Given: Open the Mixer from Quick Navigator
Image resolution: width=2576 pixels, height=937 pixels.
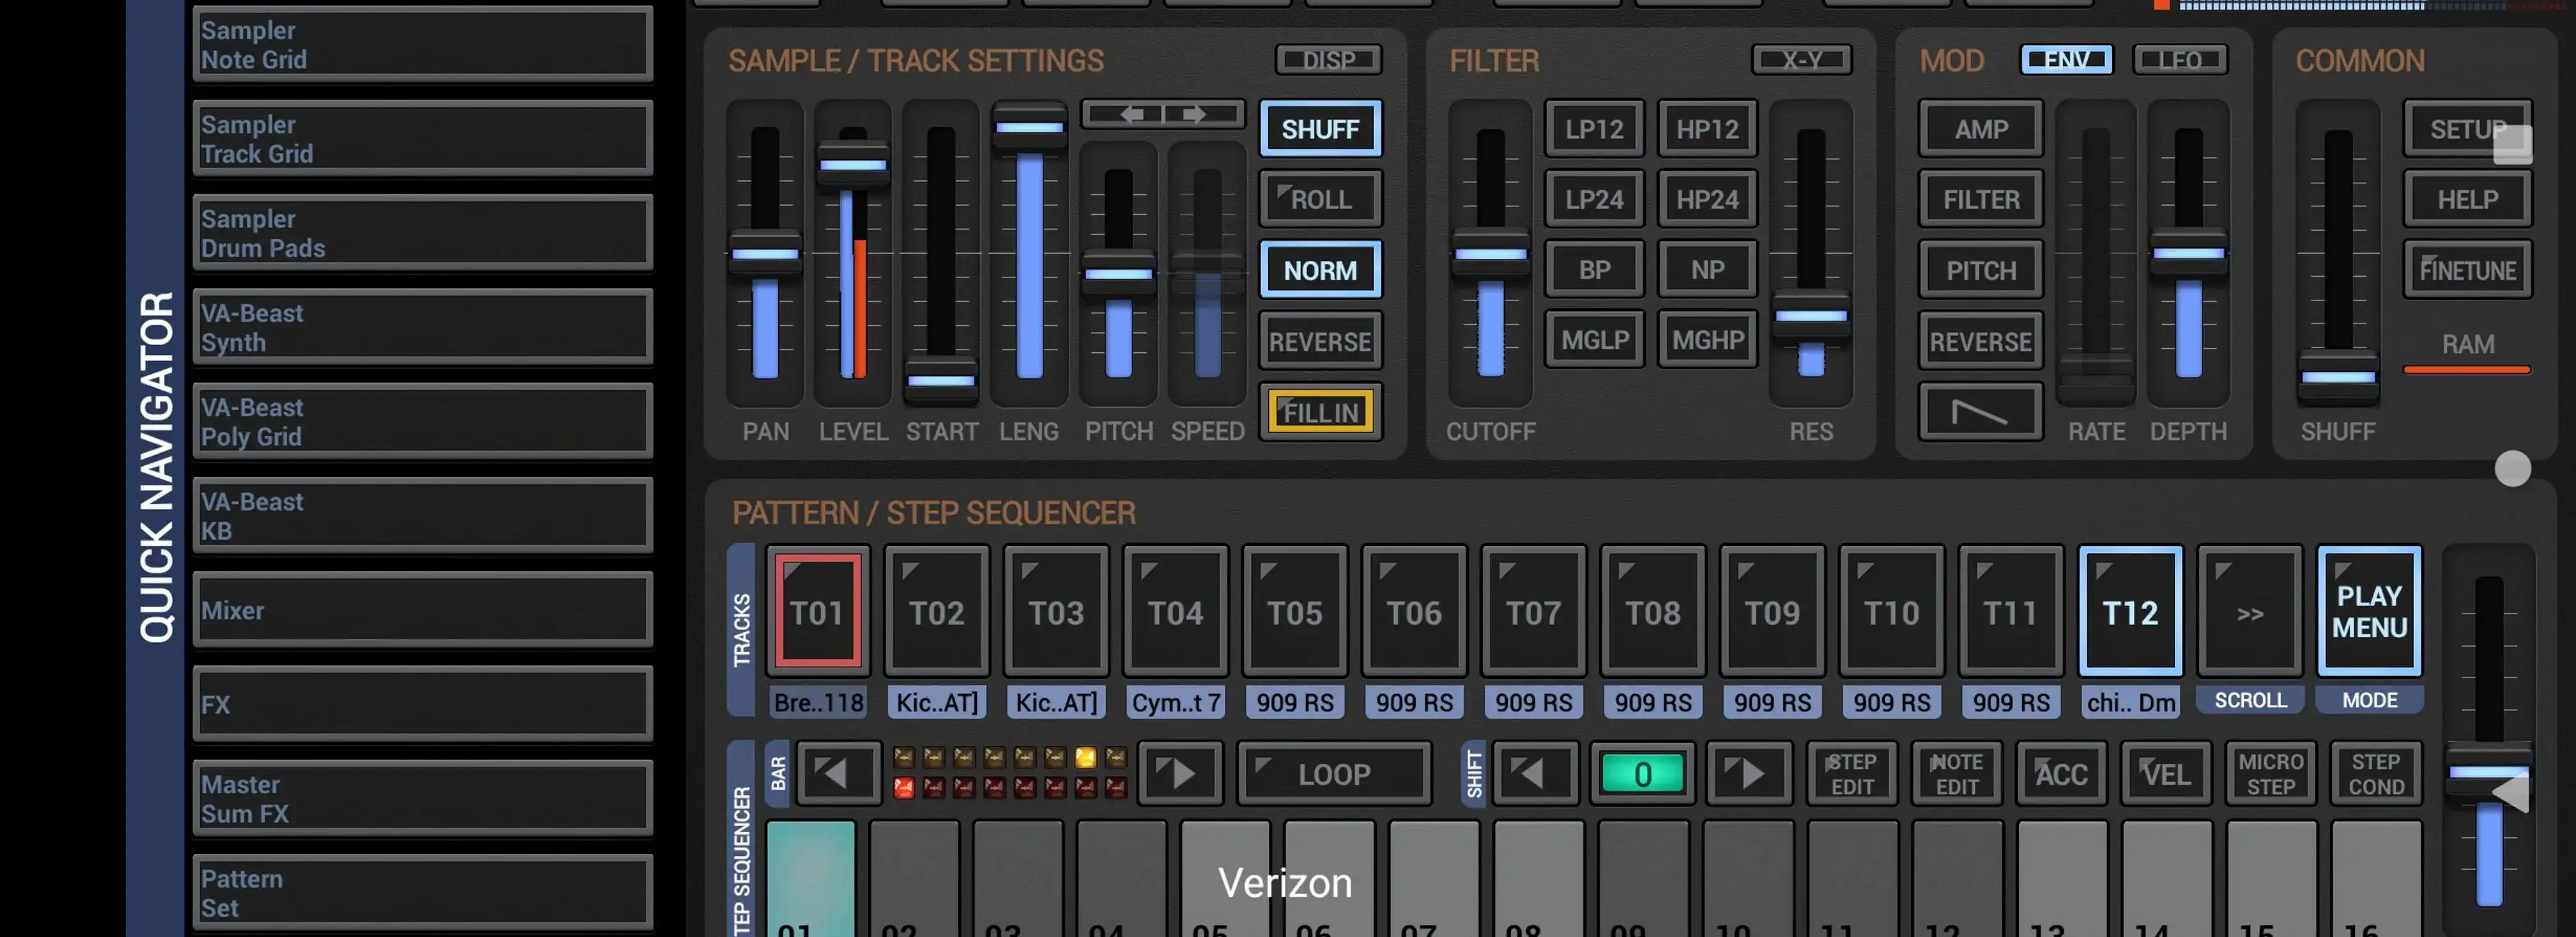Looking at the screenshot, I should point(422,610).
